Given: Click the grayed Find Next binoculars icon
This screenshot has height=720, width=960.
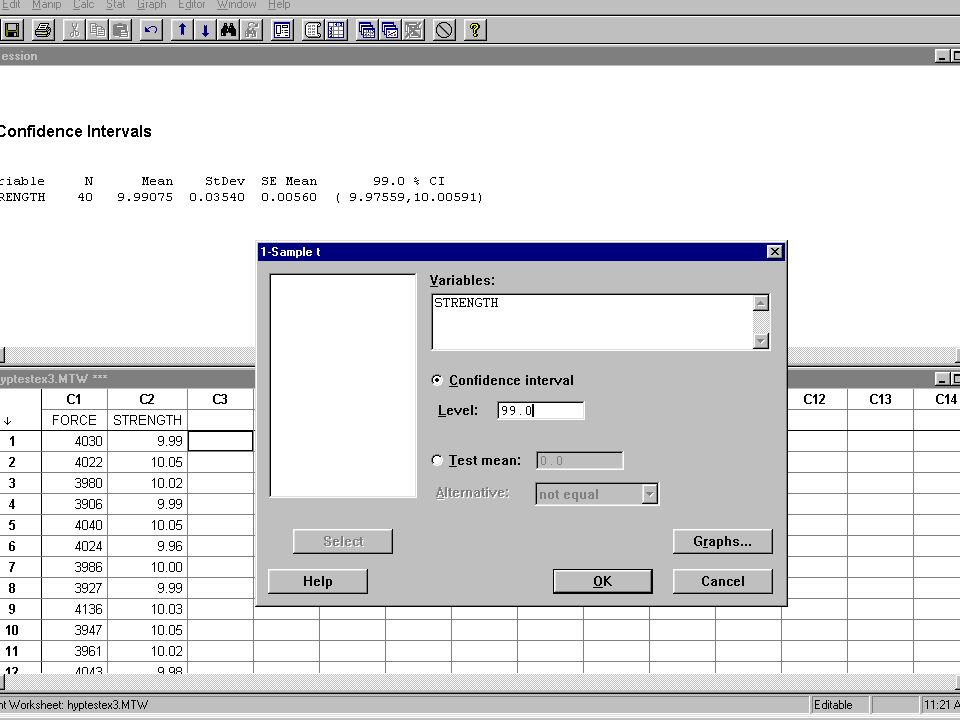Looking at the screenshot, I should (x=252, y=30).
